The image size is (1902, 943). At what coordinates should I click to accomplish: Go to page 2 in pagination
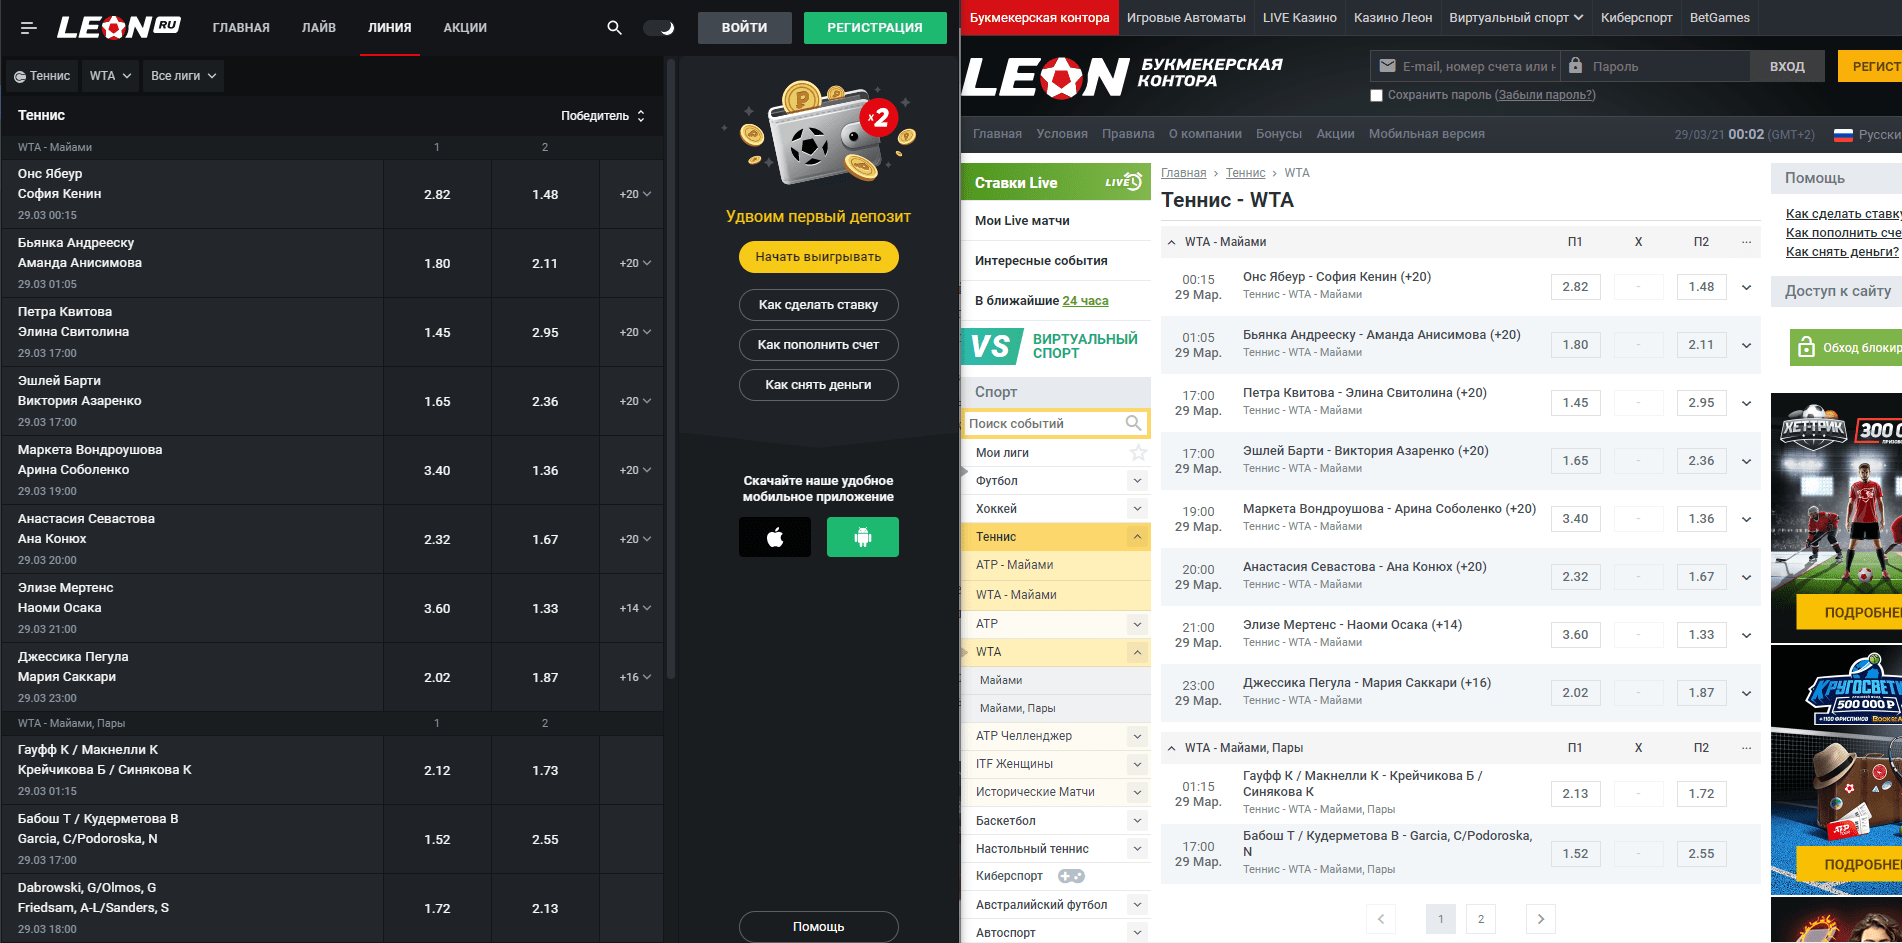tap(1481, 919)
